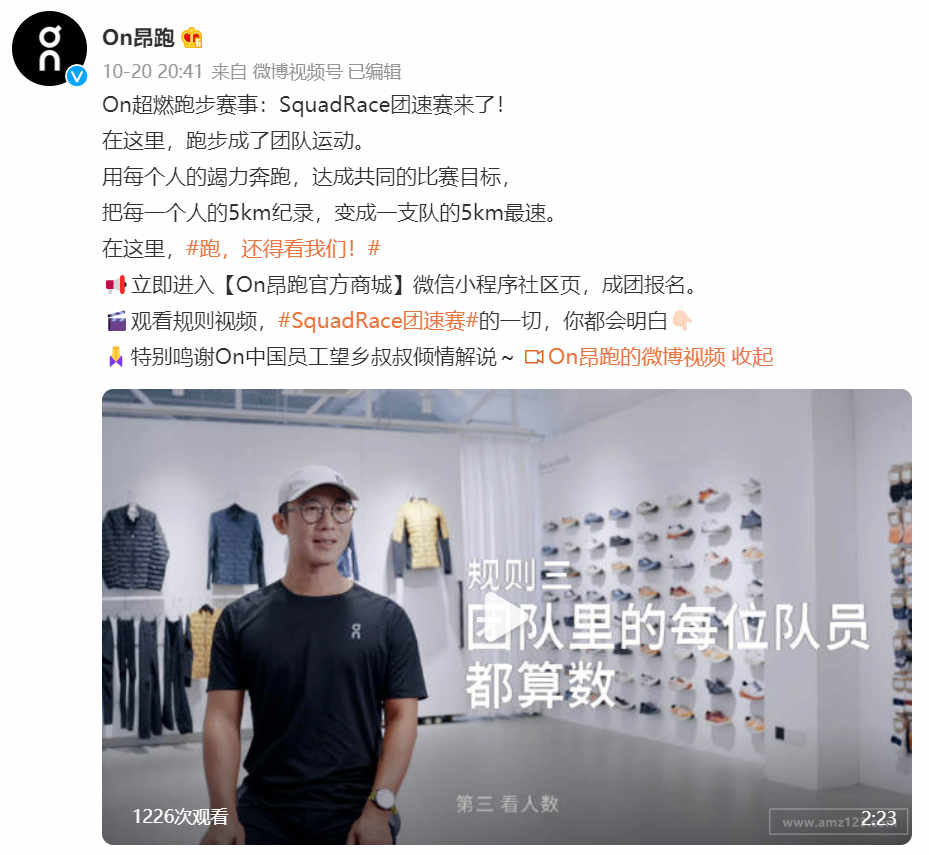The image size is (929, 855).
Task: Click the 10-20 20:41 post timestamp
Action: 152,72
